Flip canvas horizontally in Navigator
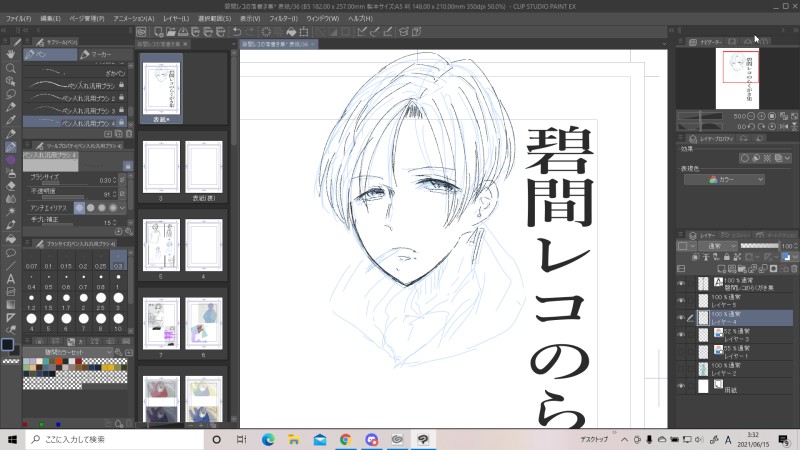800x450 pixels. coord(784,127)
